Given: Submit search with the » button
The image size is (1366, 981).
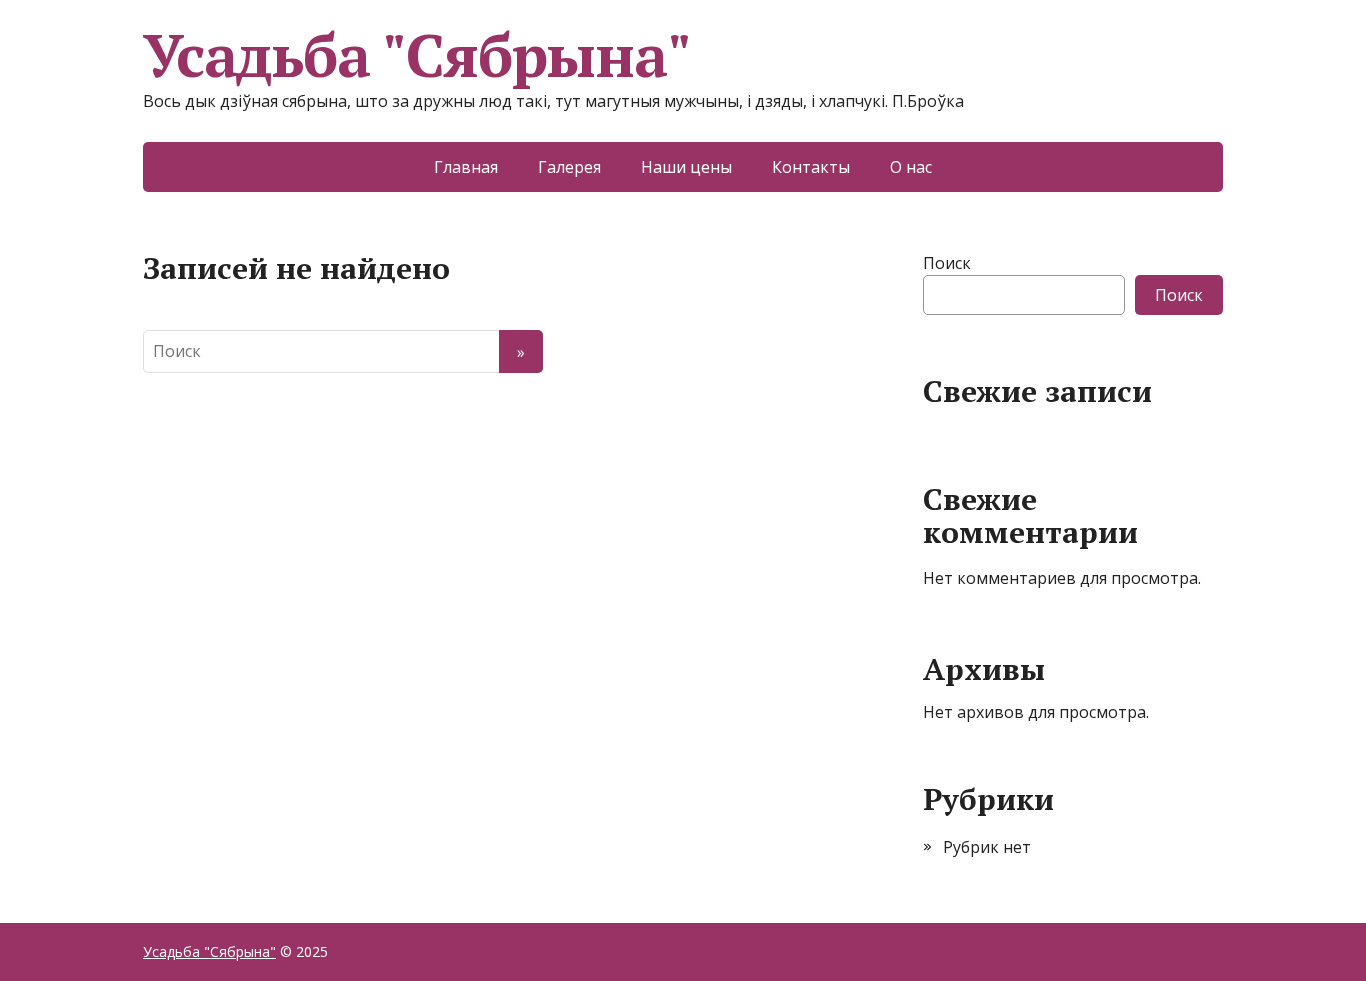Looking at the screenshot, I should point(521,351).
